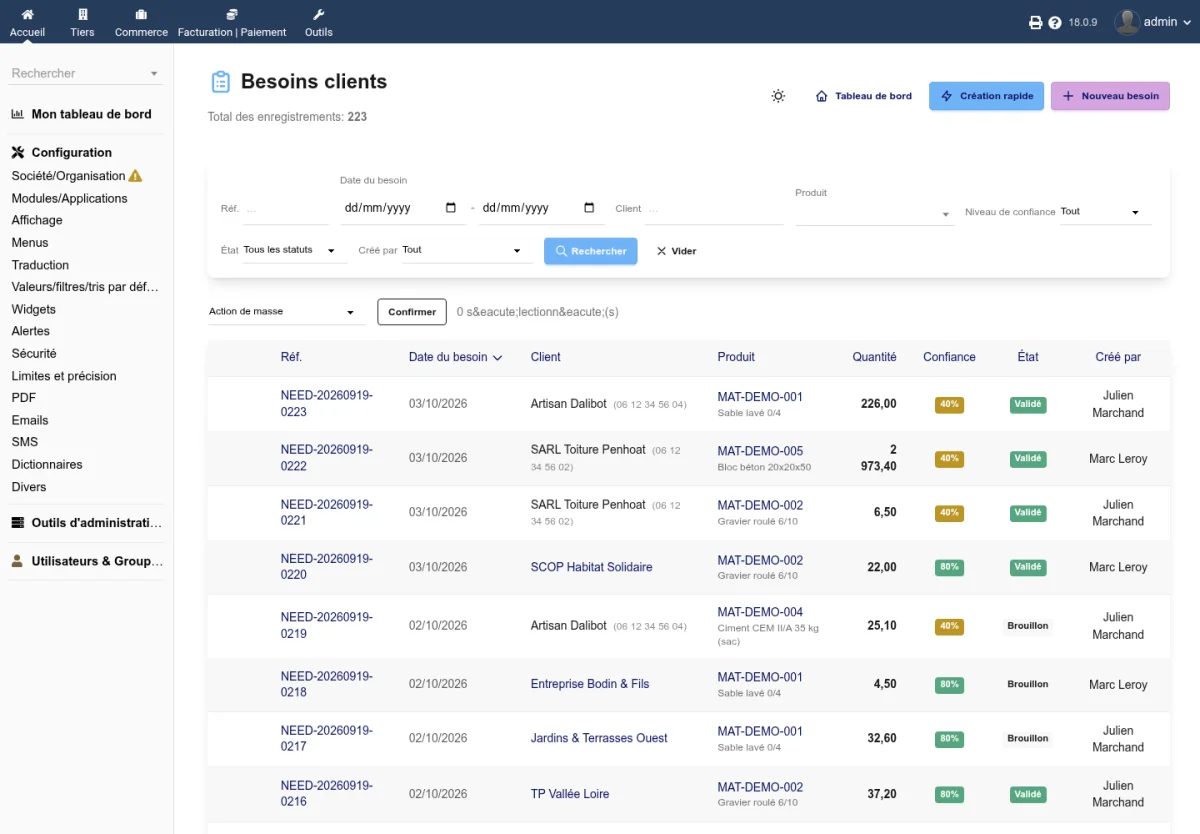
Task: Click the clipboard icon beside Besoins clients
Action: [x=220, y=82]
